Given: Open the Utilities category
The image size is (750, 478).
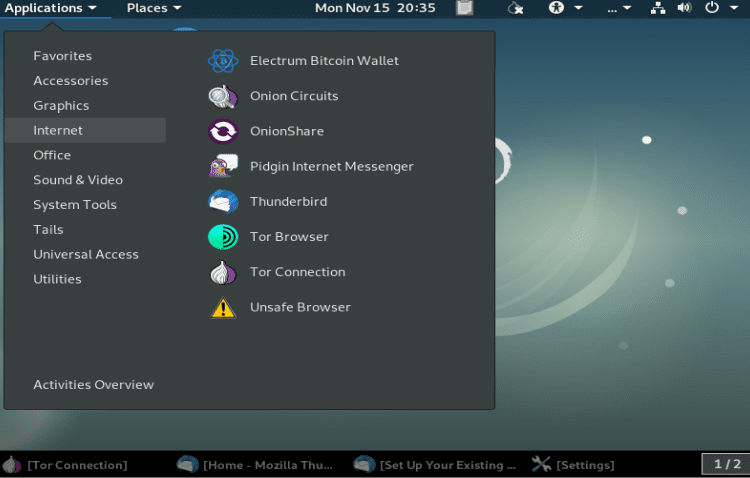Looking at the screenshot, I should (x=85, y=279).
